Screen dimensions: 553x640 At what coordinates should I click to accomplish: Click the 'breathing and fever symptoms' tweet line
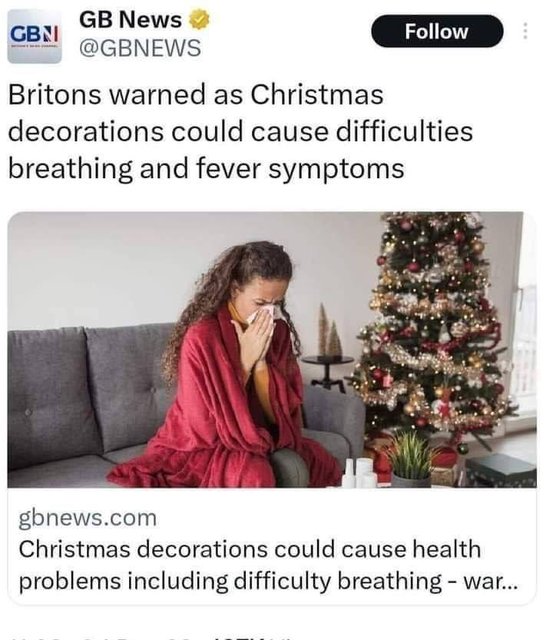pyautogui.click(x=207, y=168)
